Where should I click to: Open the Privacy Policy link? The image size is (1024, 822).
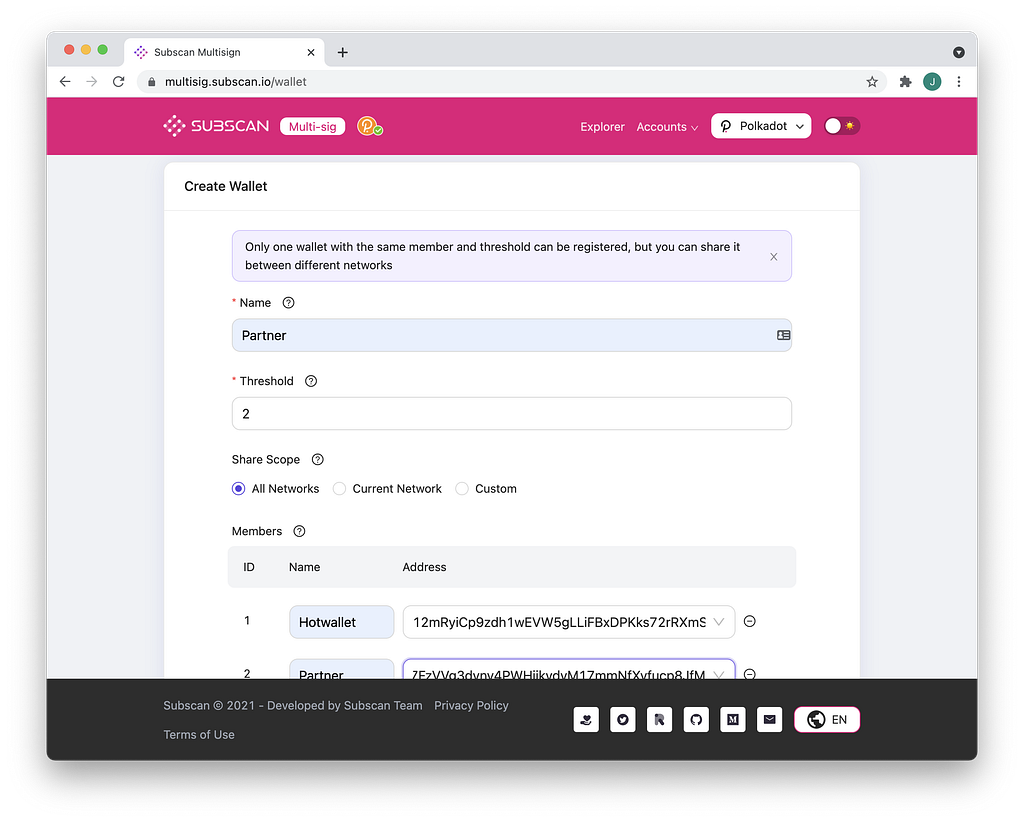[x=471, y=706]
